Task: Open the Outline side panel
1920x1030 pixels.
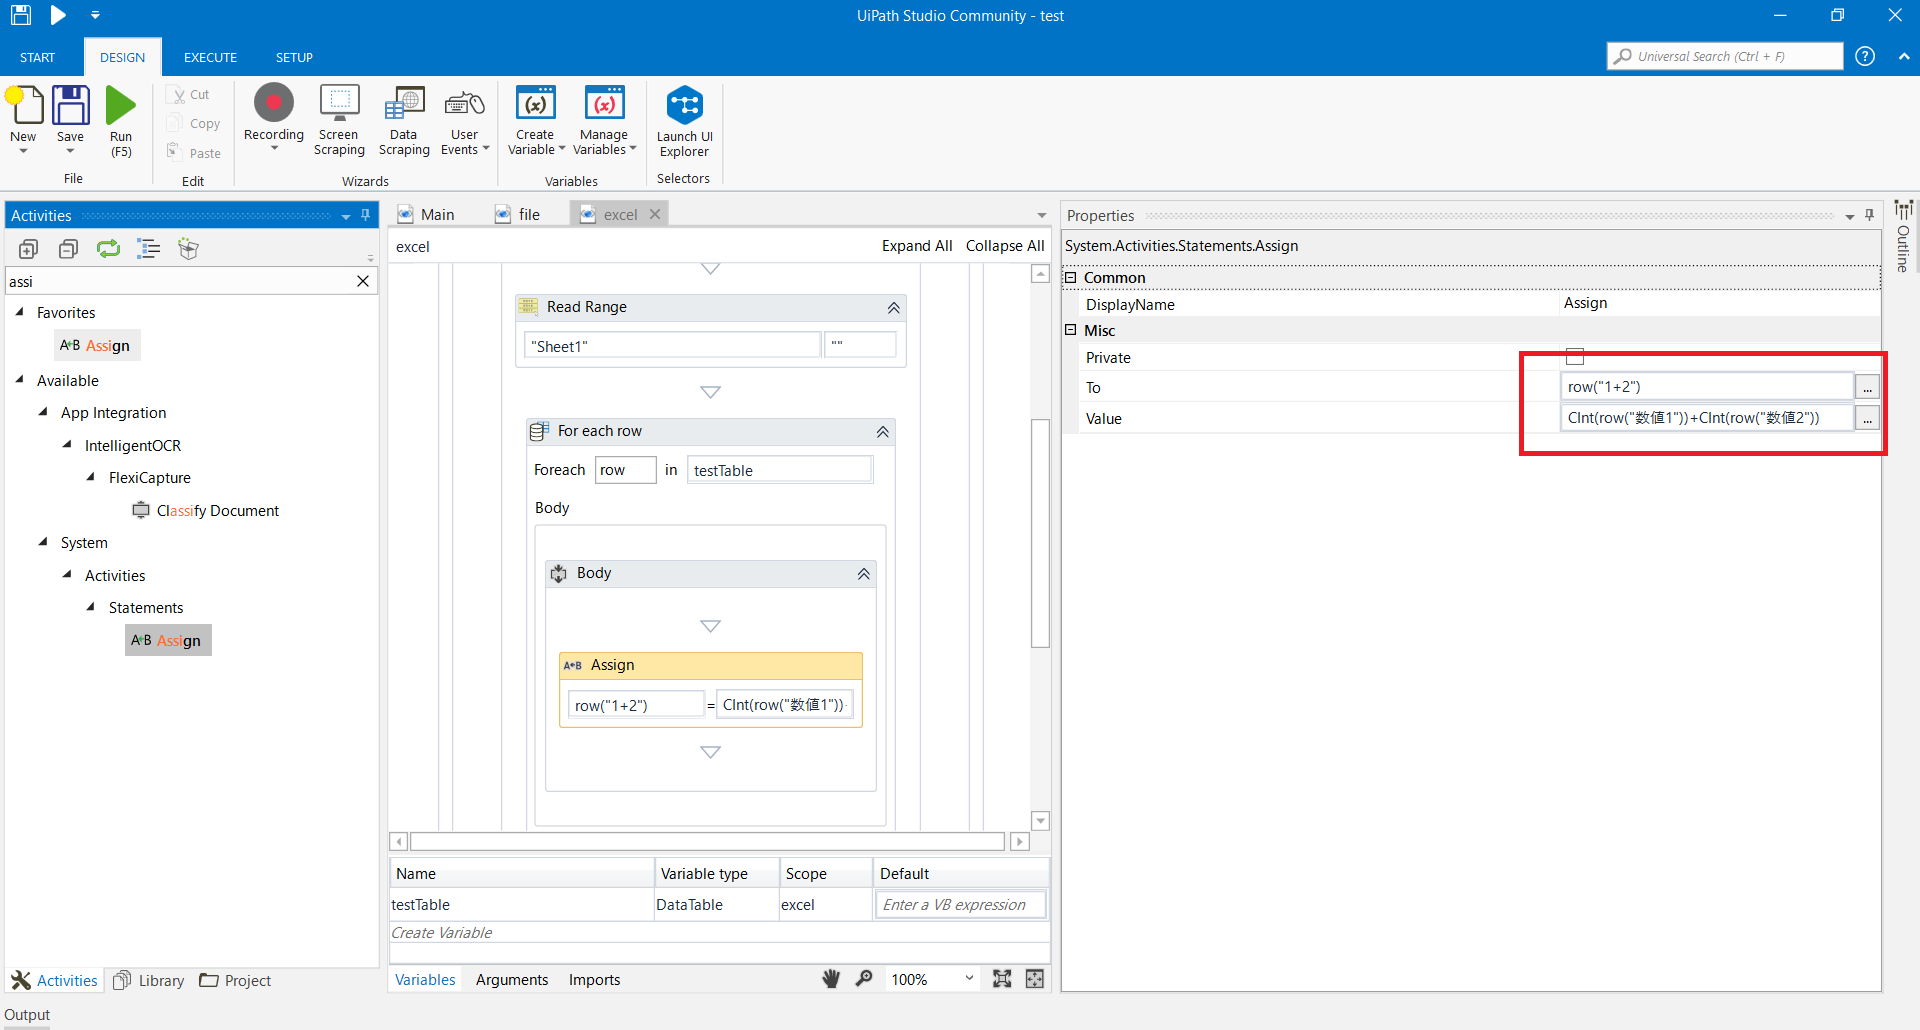Action: coord(1903,237)
